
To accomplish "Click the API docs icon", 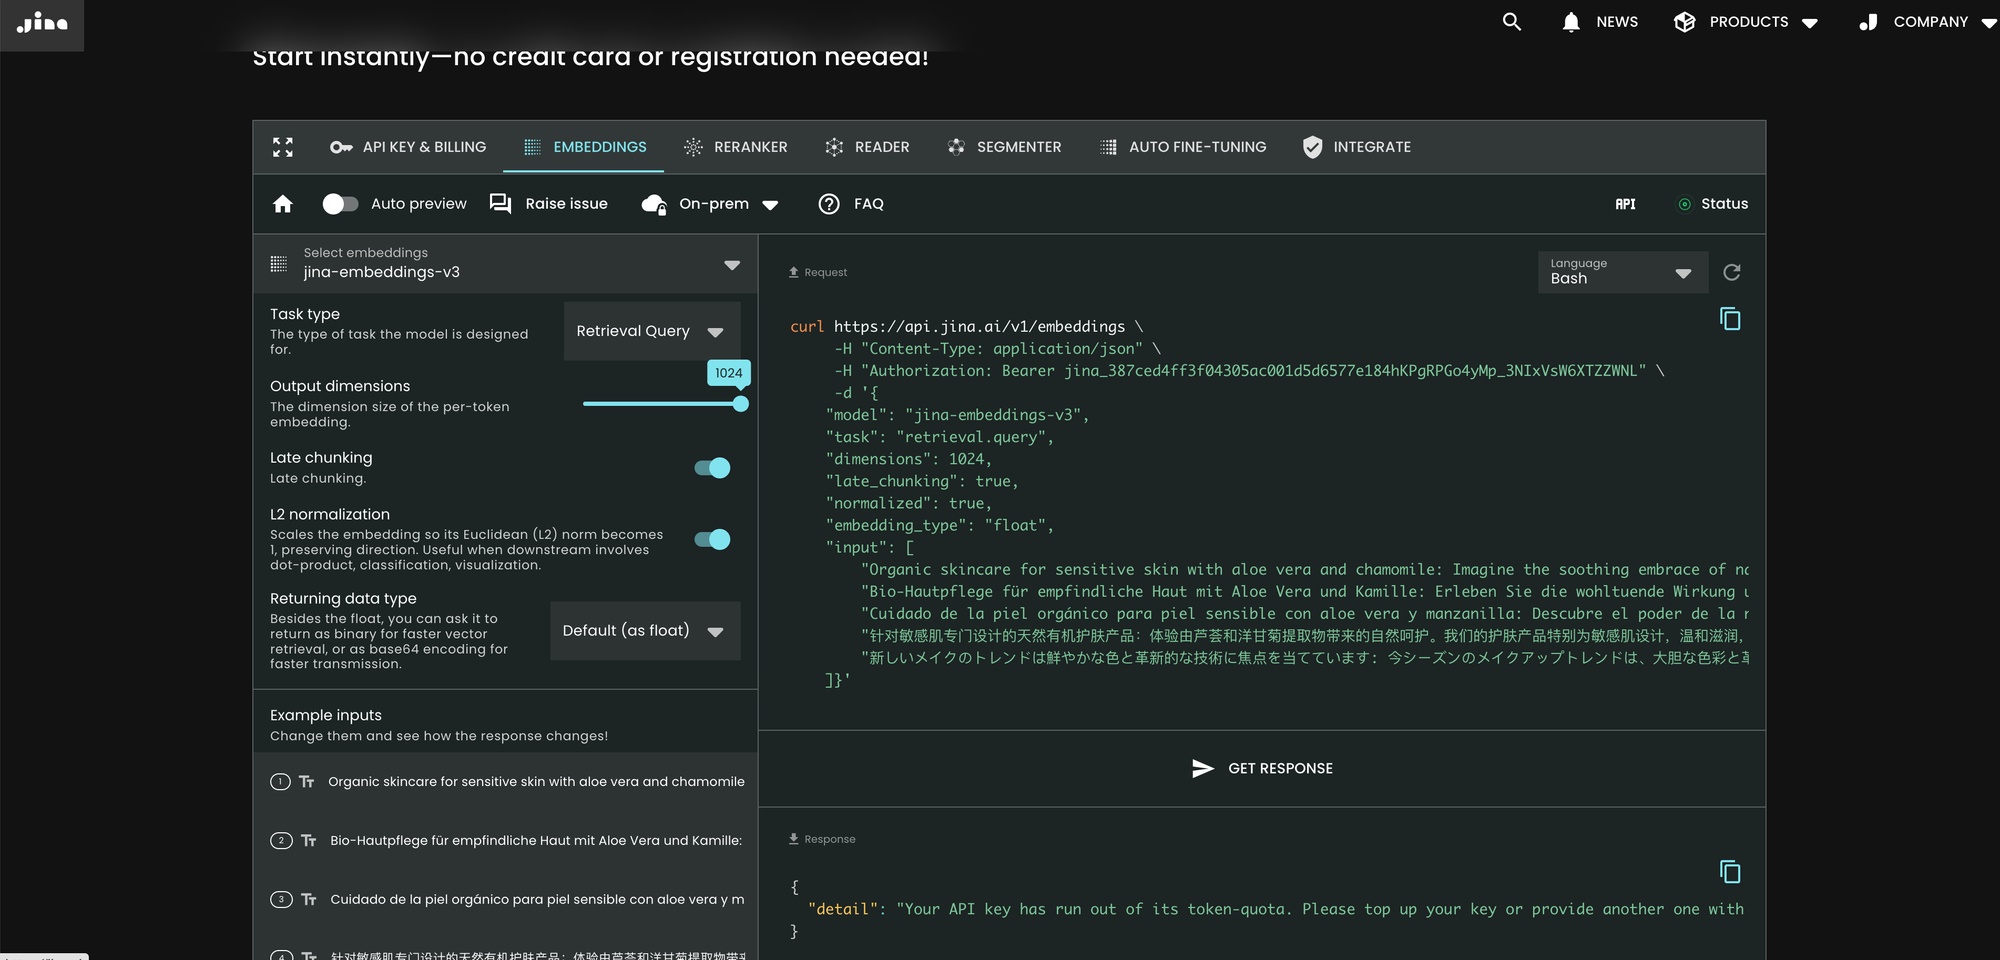I will point(1626,204).
